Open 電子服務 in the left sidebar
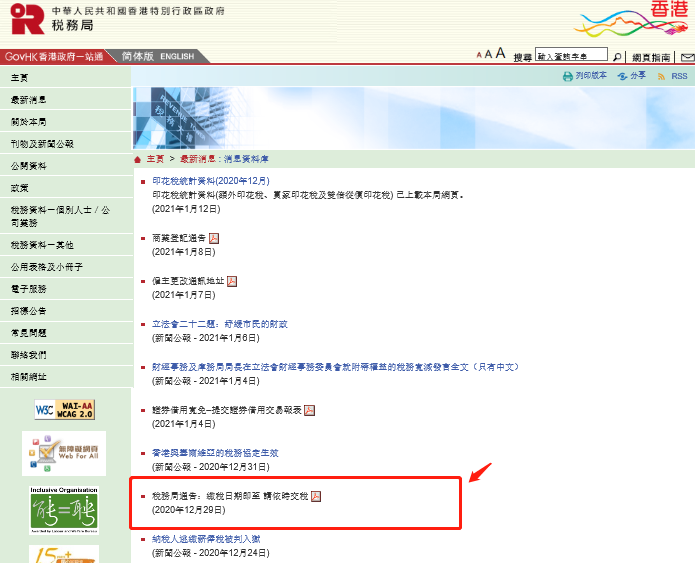 pos(28,288)
